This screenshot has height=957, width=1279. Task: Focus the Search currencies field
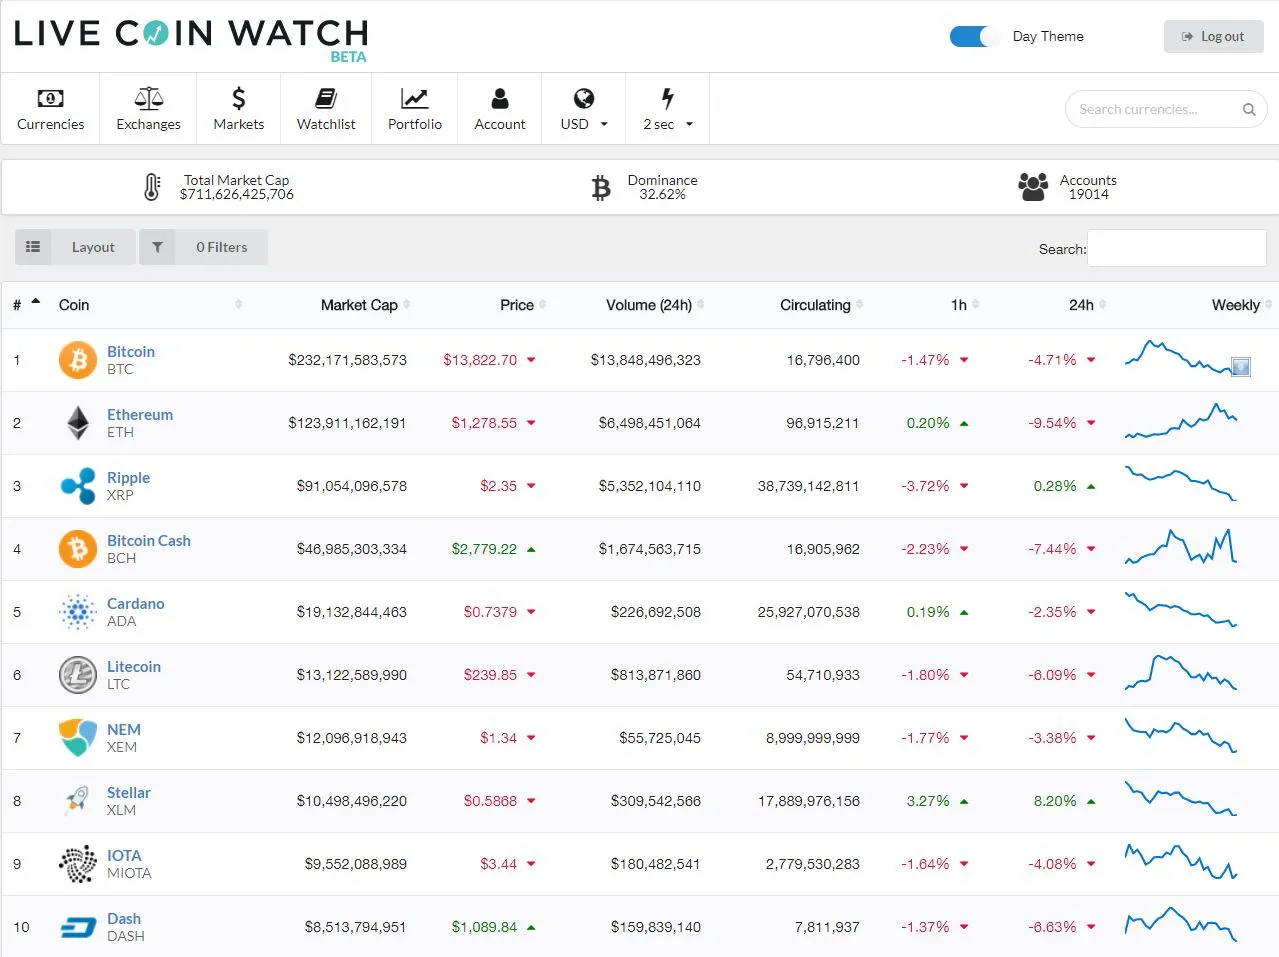click(x=1165, y=109)
